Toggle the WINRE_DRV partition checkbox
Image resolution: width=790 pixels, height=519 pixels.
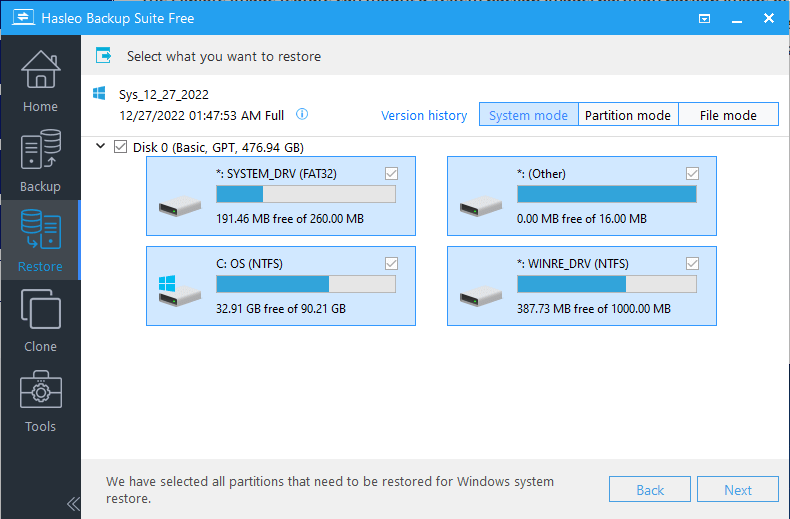point(693,264)
